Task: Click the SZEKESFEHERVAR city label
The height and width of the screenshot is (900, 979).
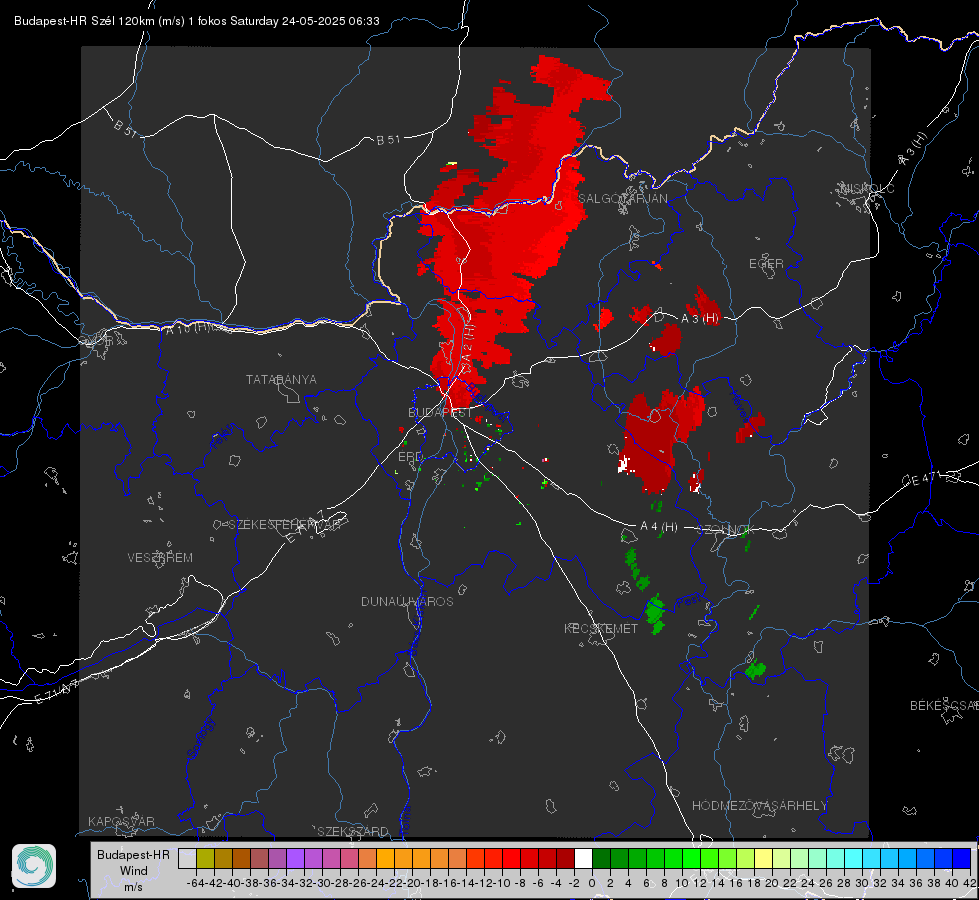Action: (284, 525)
